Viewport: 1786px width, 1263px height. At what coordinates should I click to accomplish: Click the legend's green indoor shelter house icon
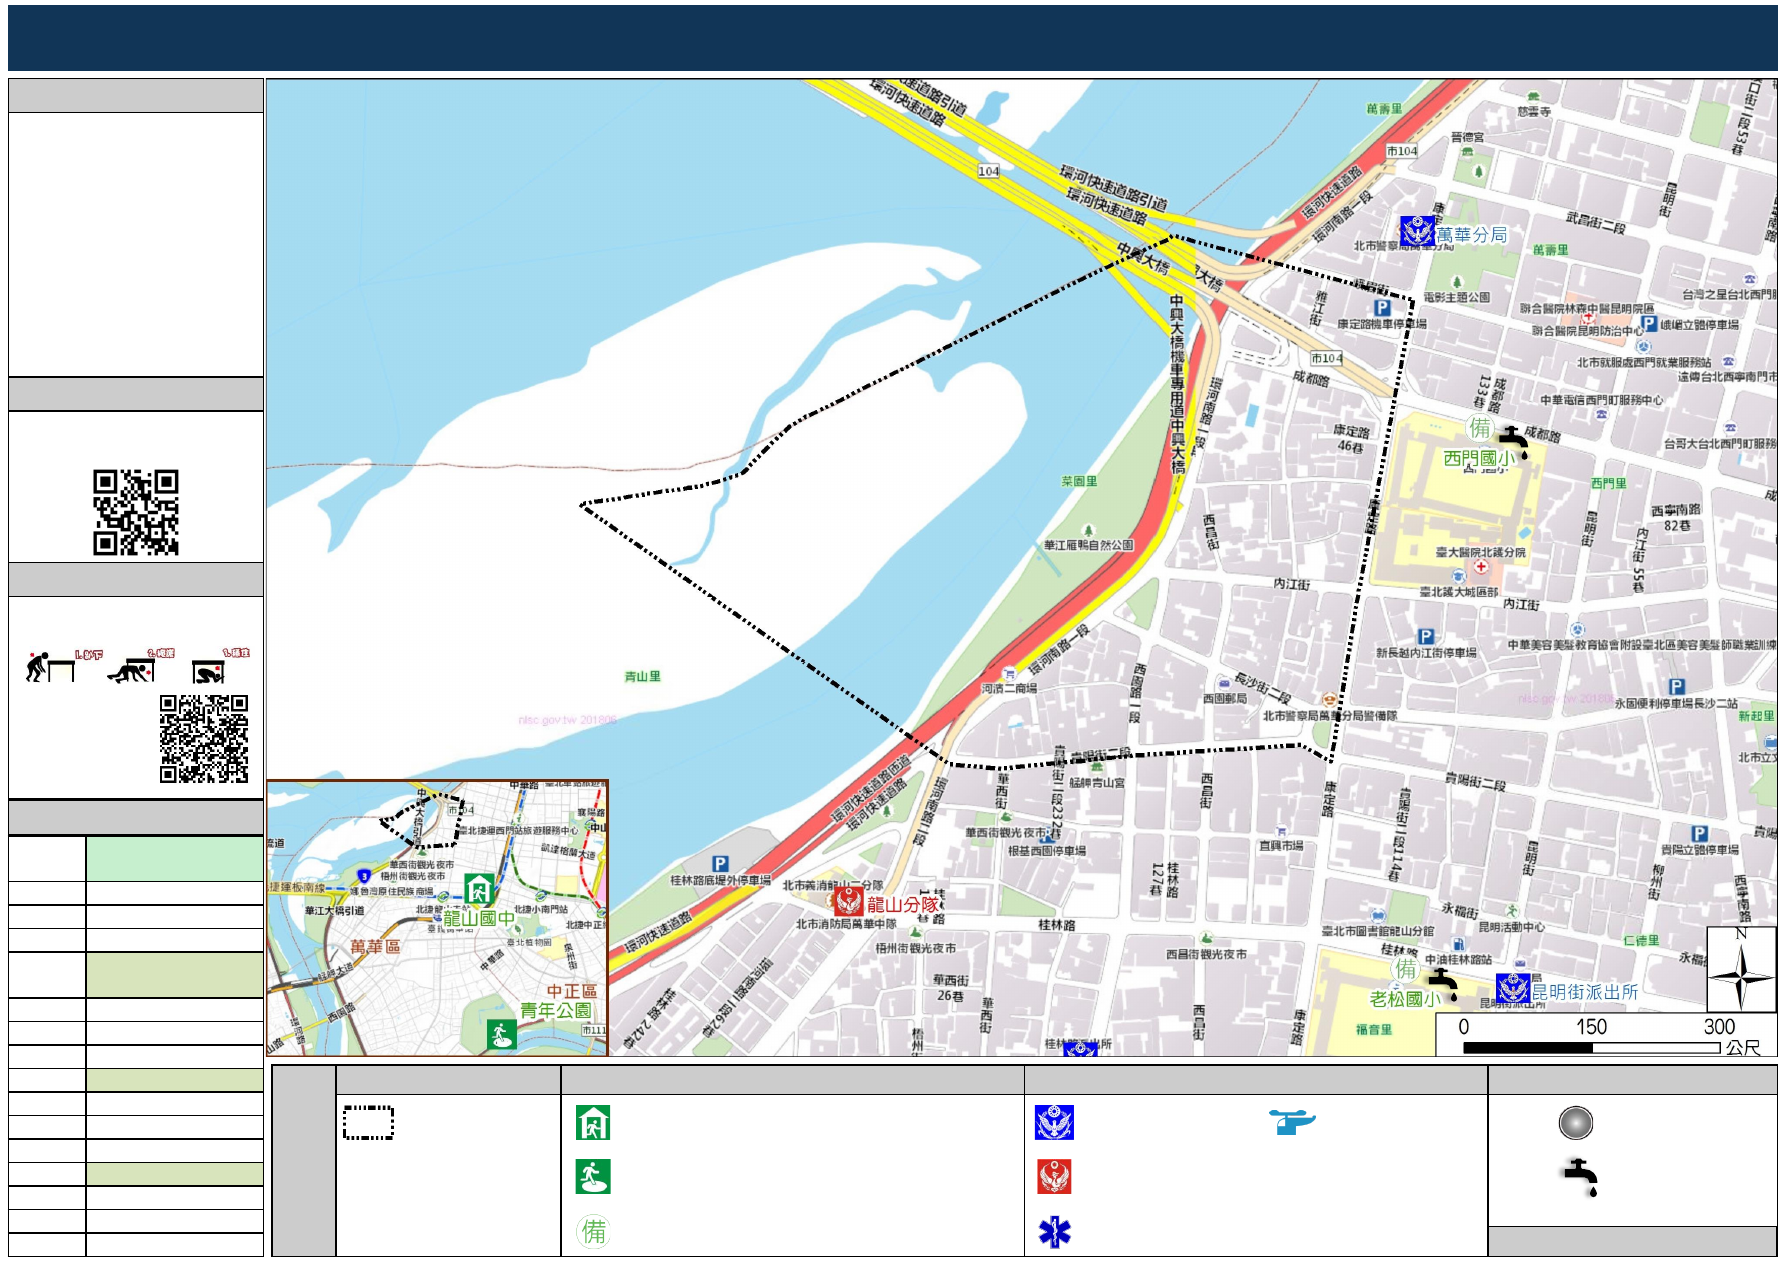pos(593,1123)
